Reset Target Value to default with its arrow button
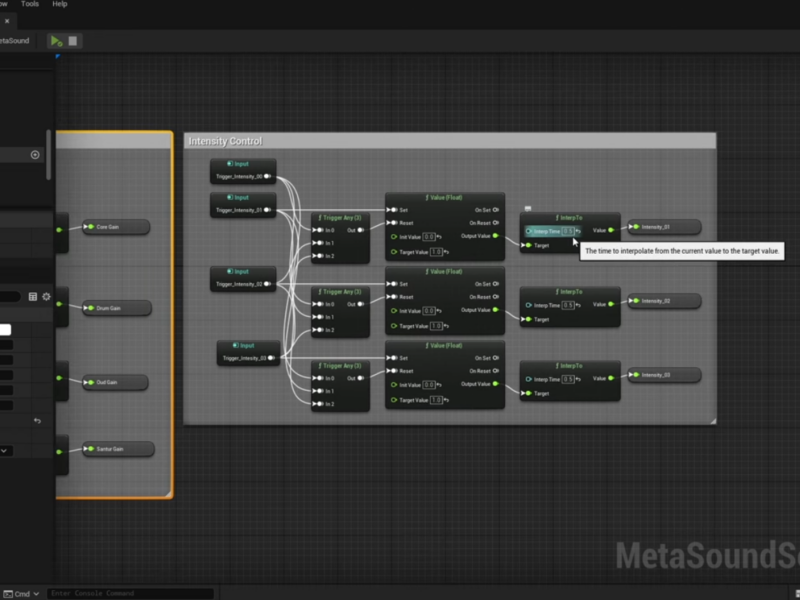 [446, 251]
